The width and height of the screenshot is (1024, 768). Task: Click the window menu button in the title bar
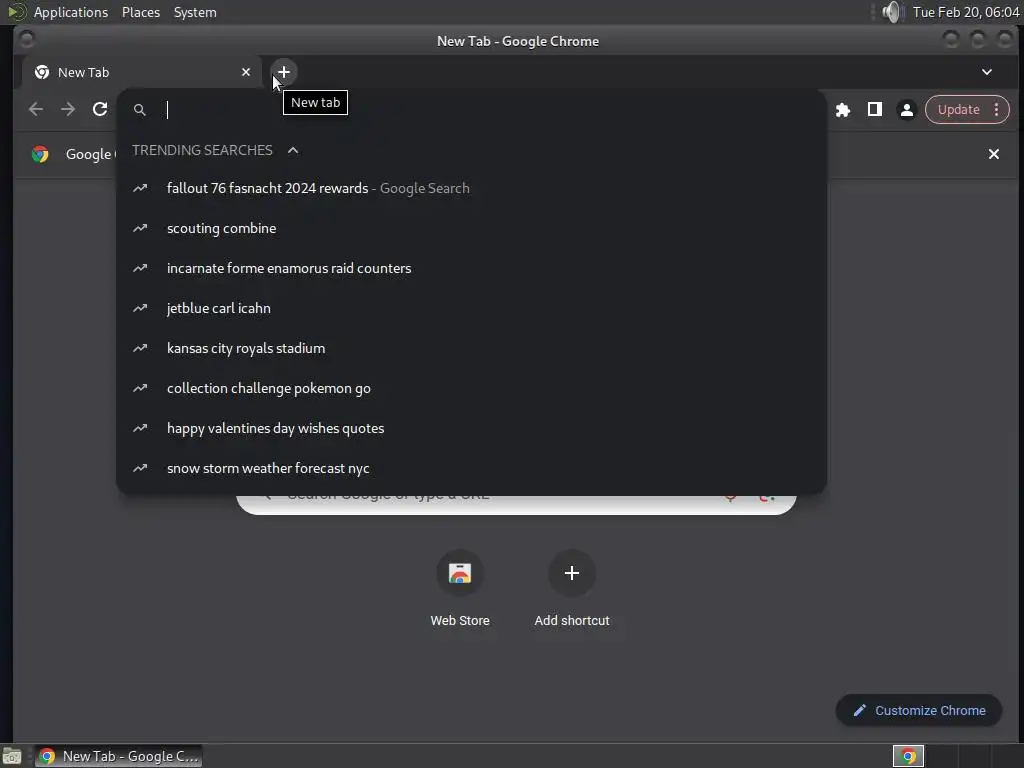click(27, 40)
